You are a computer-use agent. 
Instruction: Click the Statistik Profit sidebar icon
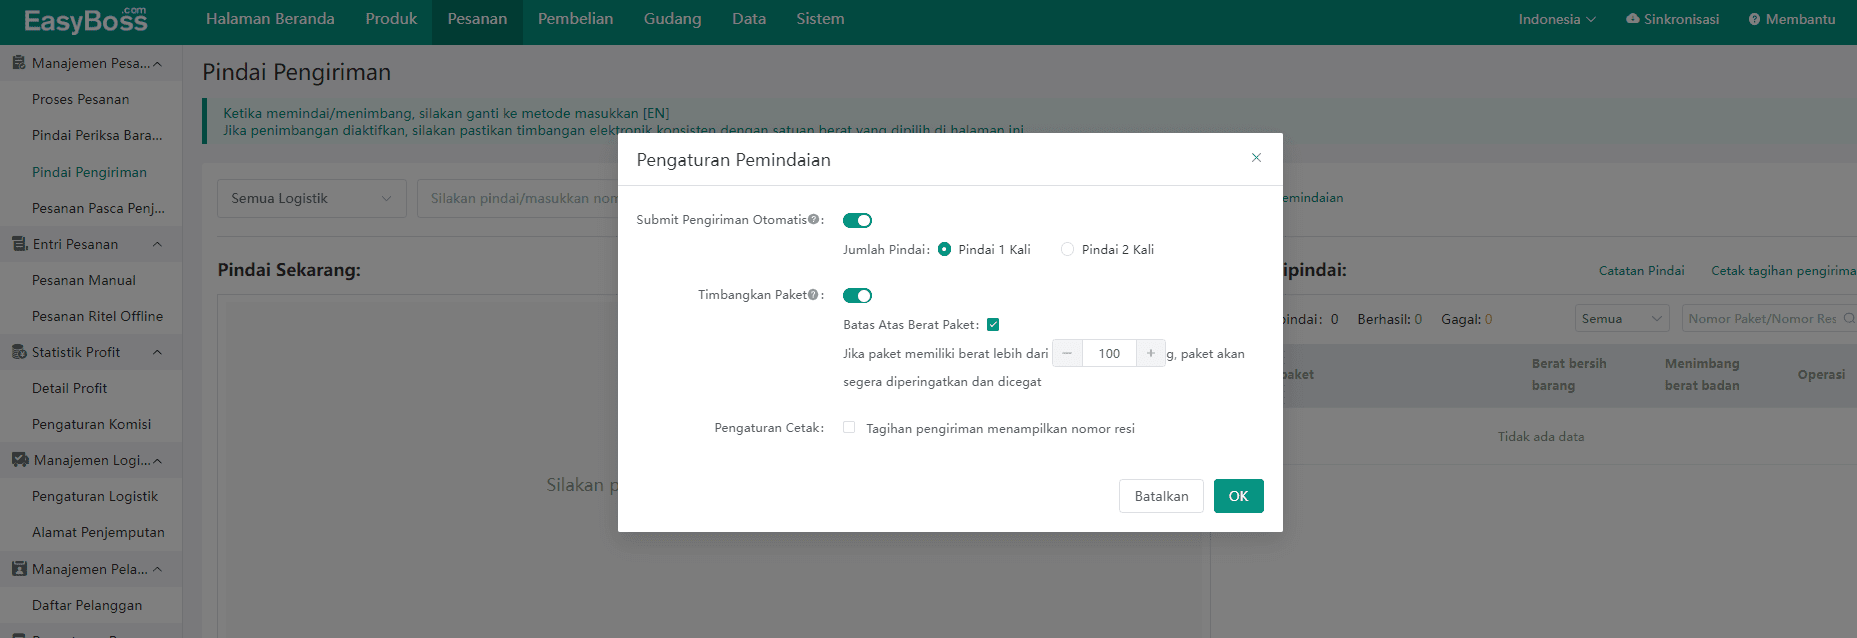pyautogui.click(x=19, y=352)
